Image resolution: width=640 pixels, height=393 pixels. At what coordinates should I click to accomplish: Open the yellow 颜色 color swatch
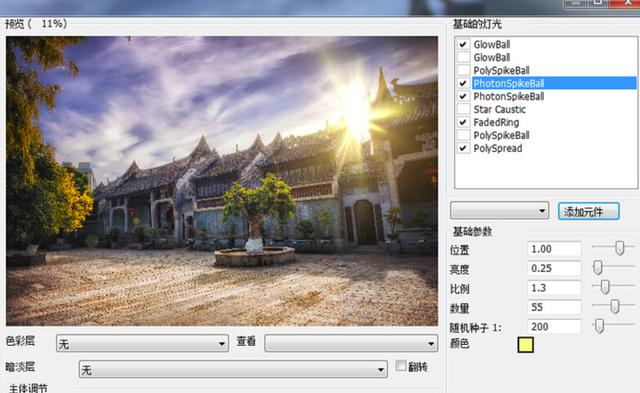pyautogui.click(x=525, y=345)
